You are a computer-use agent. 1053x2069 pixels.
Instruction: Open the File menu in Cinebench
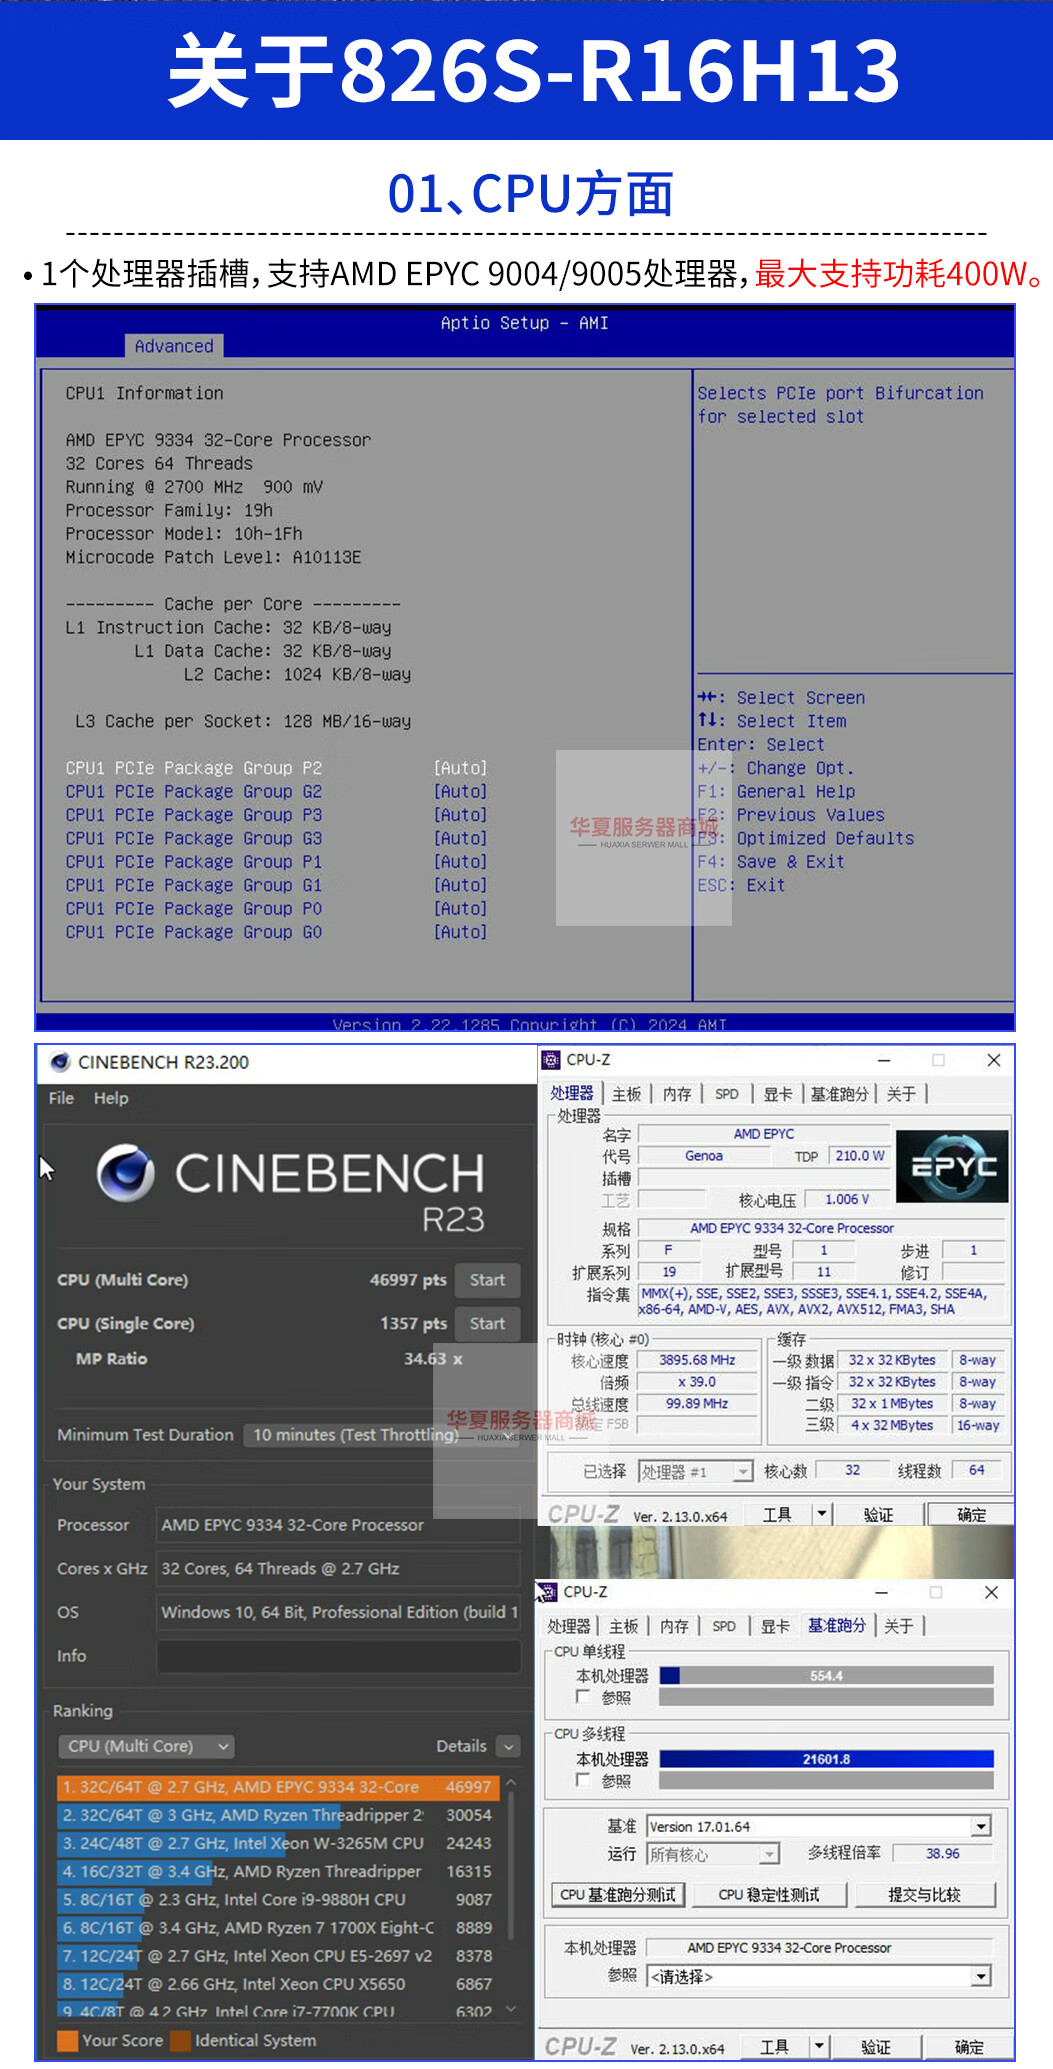click(61, 1098)
